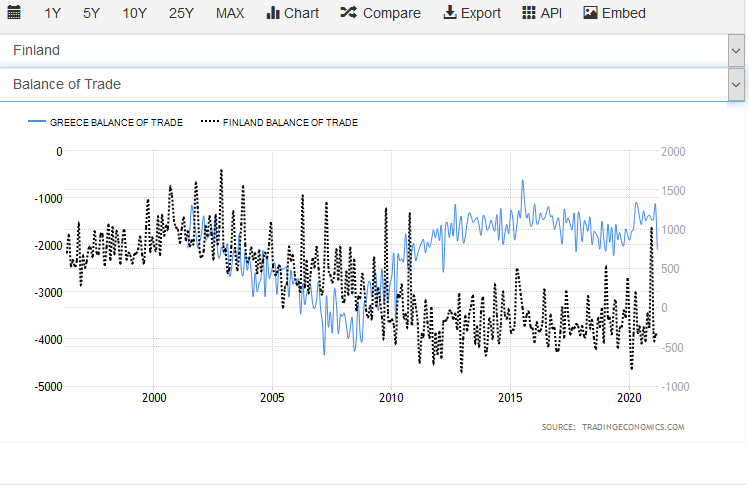Image resolution: width=749 pixels, height=485 pixels.
Task: Select the 1Y time range
Action: coord(53,13)
